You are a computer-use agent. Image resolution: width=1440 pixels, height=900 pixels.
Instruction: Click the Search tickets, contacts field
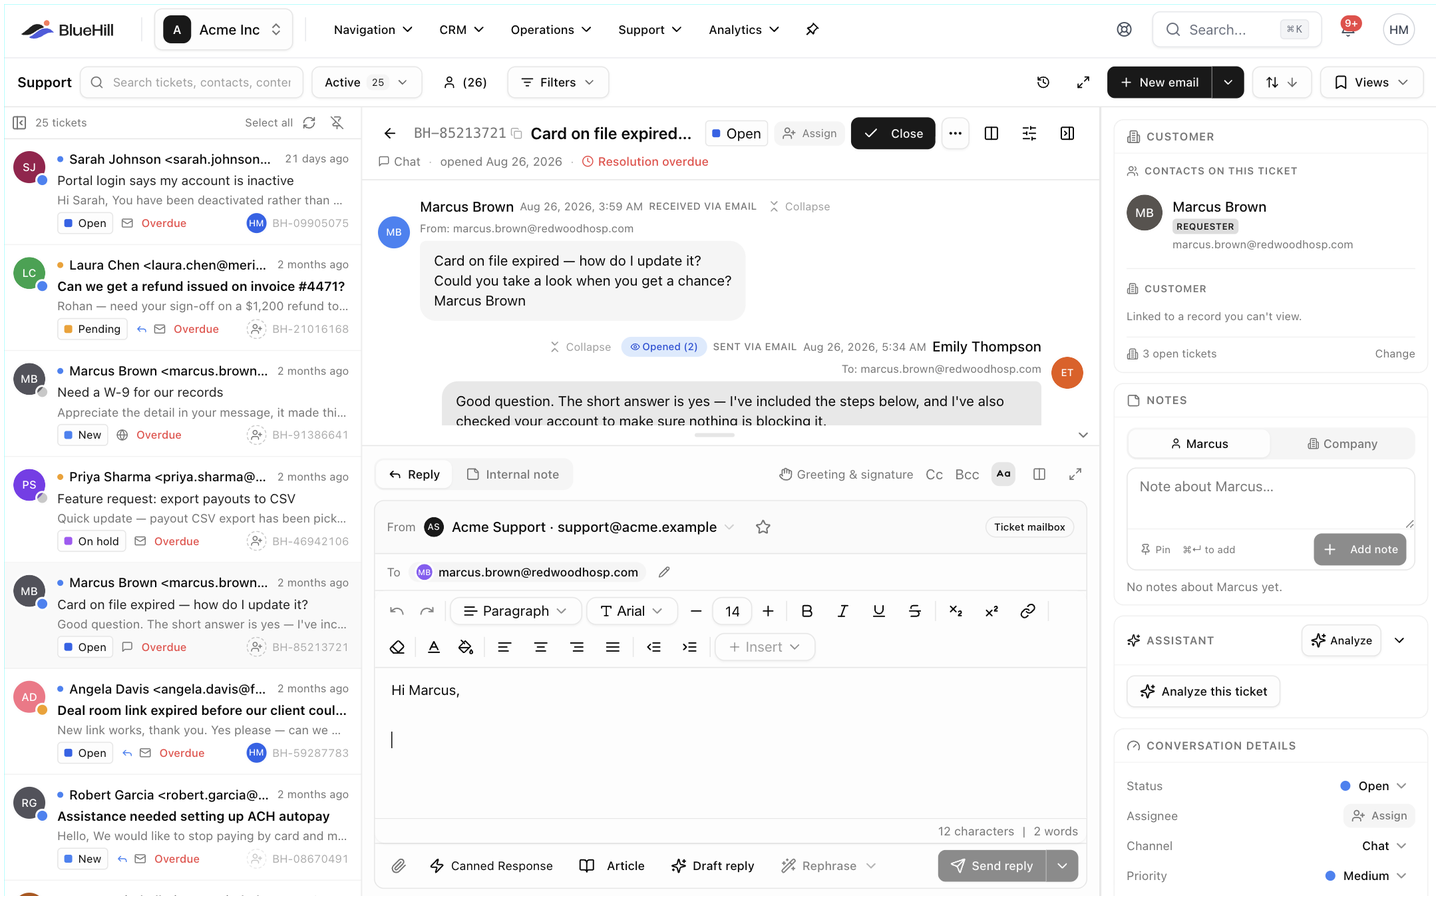tap(193, 82)
